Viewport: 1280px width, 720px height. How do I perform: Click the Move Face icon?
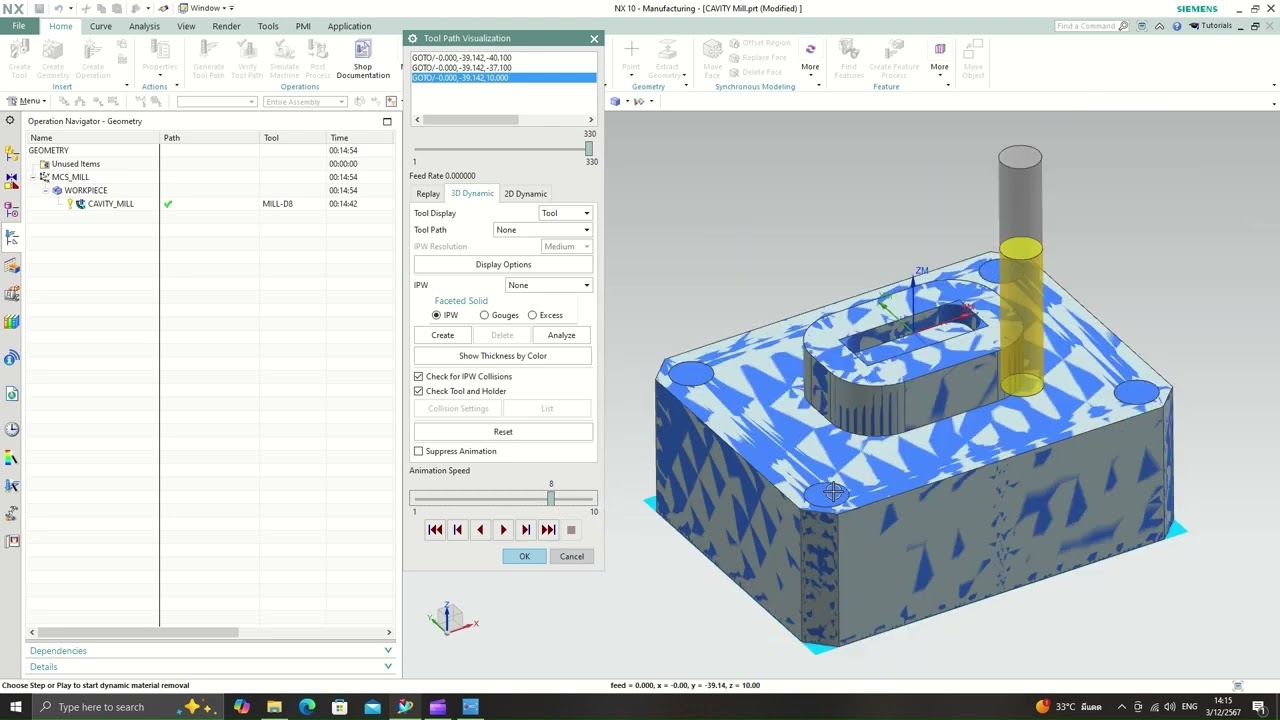pos(712,49)
